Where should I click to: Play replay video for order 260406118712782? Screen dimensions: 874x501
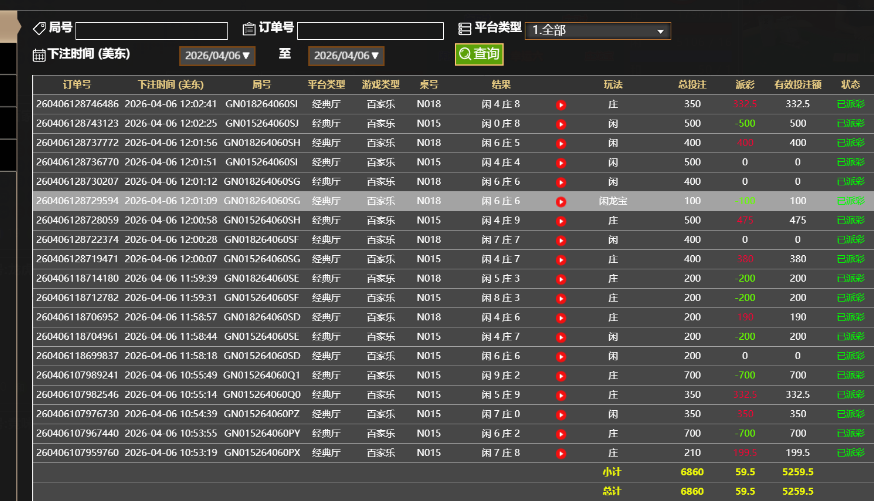pos(561,299)
